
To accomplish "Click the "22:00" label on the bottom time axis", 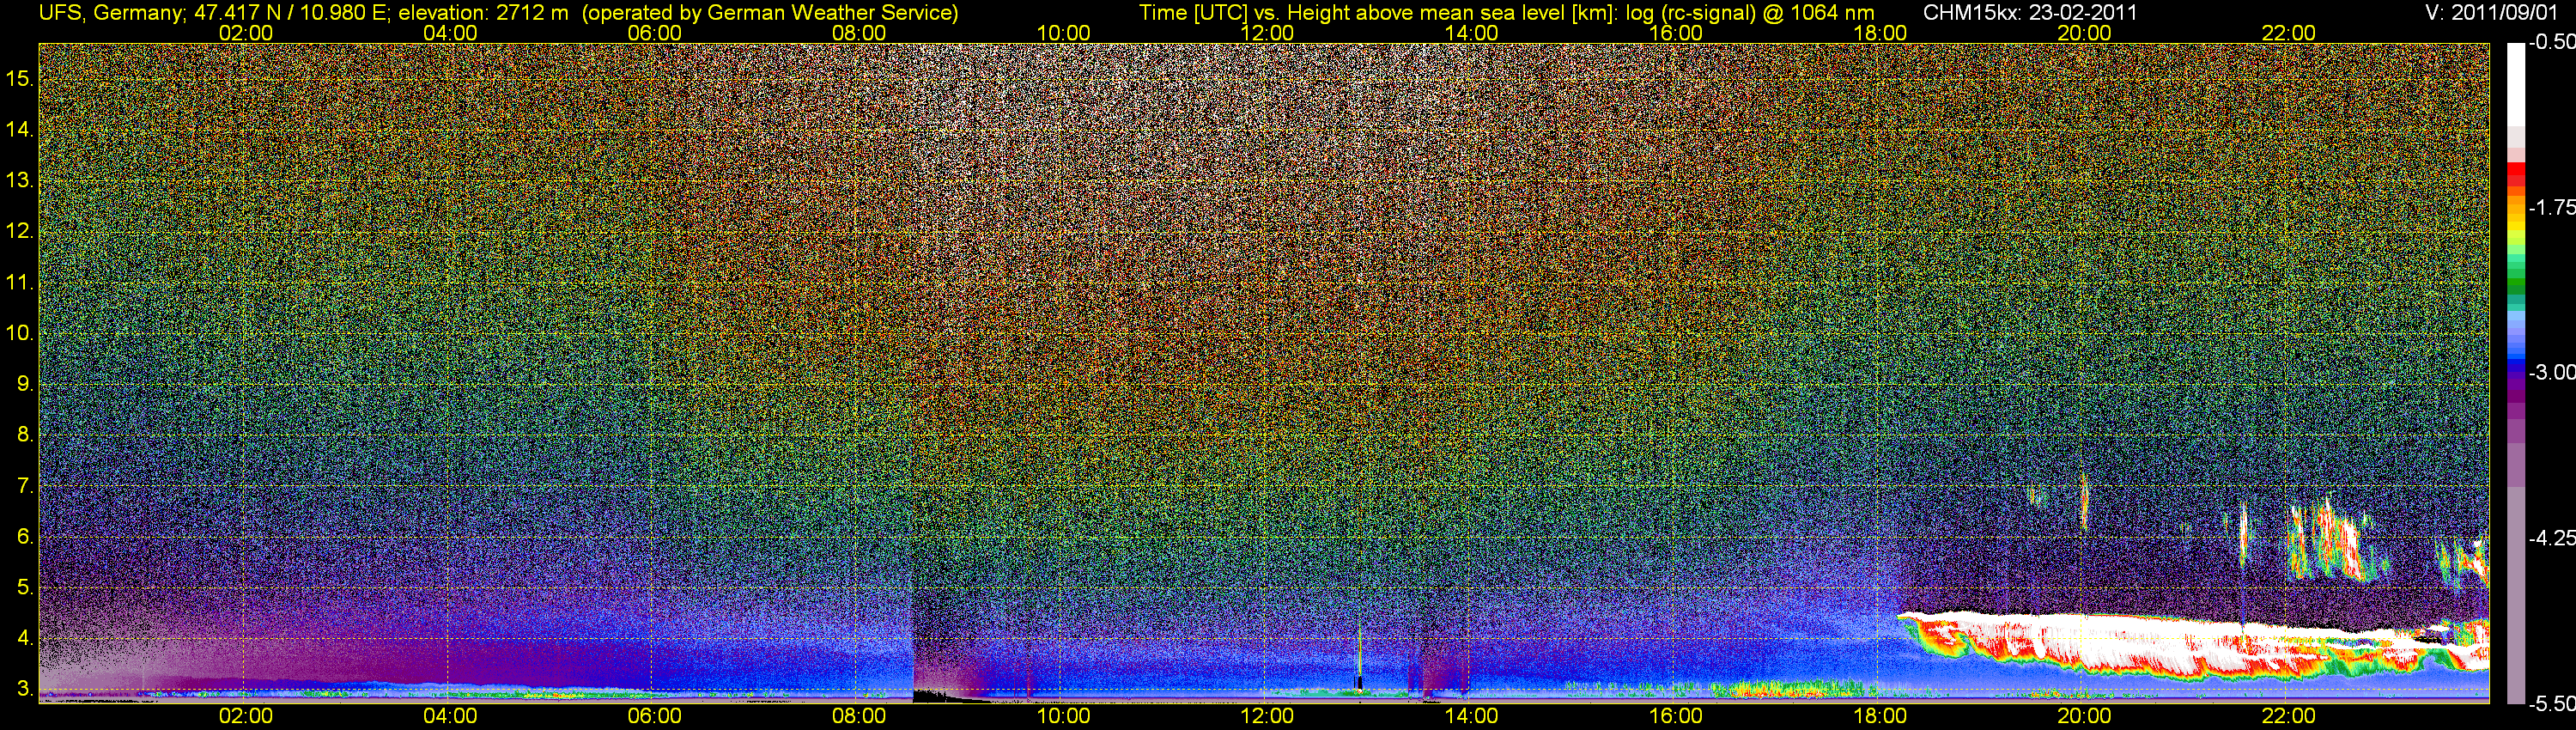I will tap(2289, 716).
